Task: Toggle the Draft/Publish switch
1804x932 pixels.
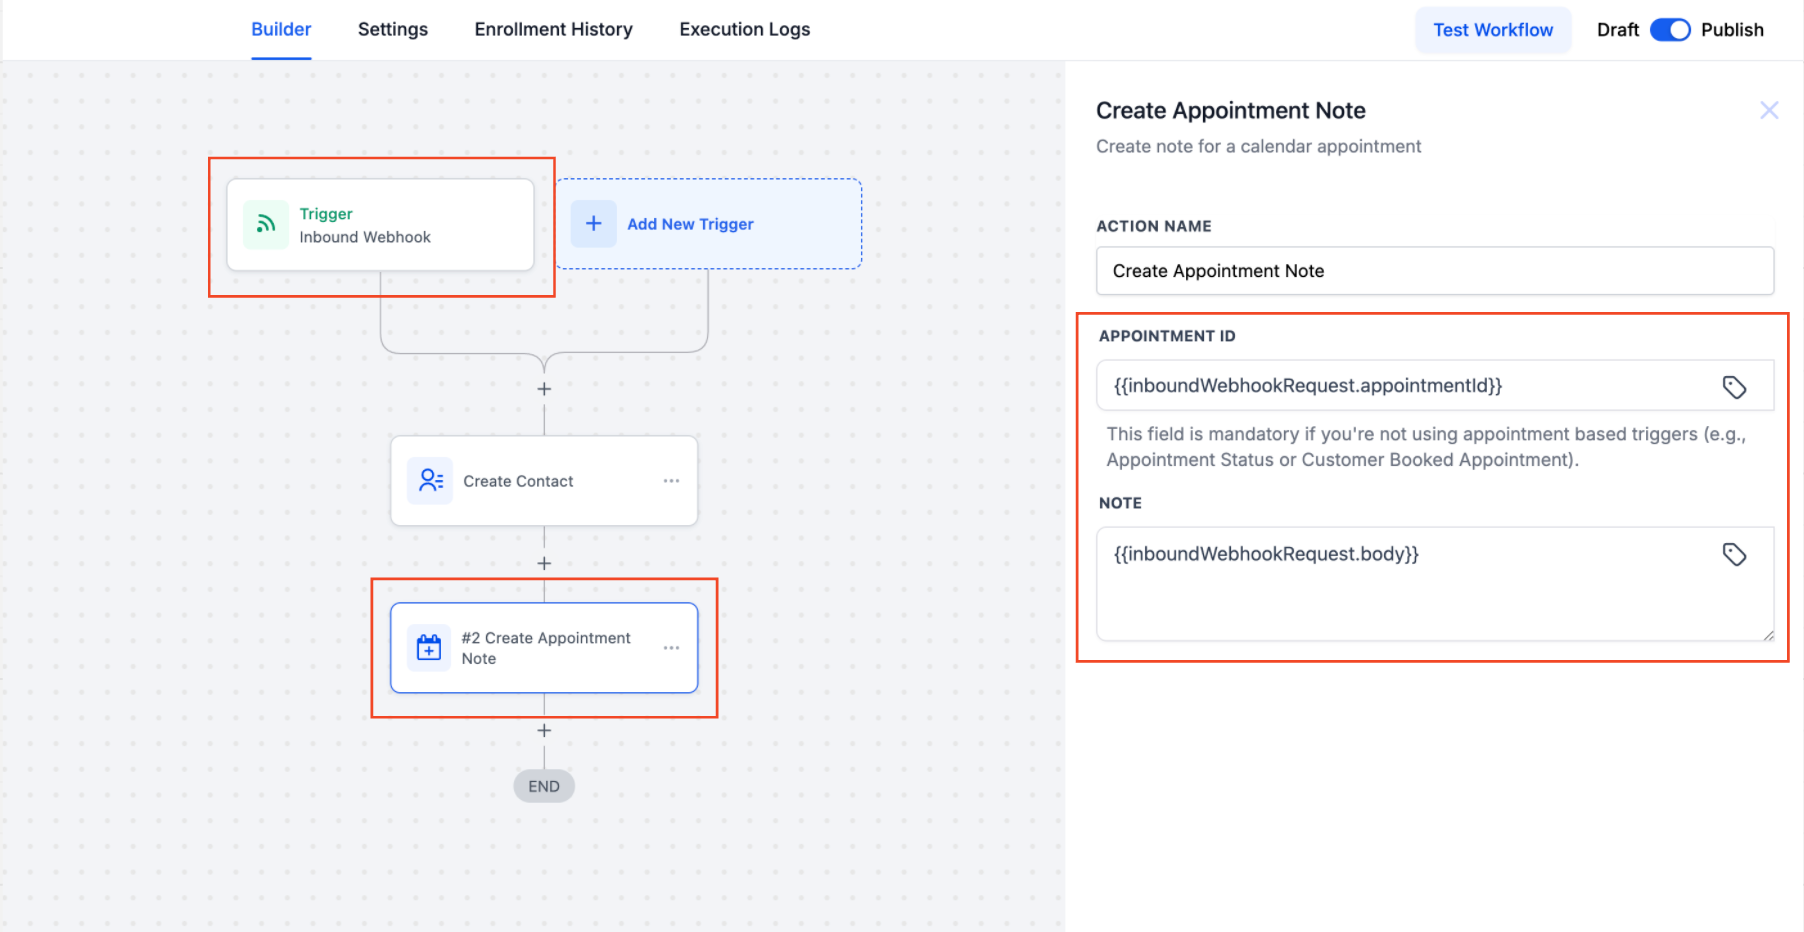Action: [x=1670, y=29]
